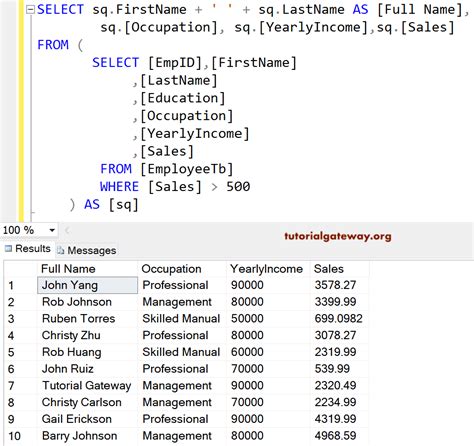Screen dimensions: 474x446
Task: Place cursor on [EmployeeTb] in query
Action: coord(187,169)
